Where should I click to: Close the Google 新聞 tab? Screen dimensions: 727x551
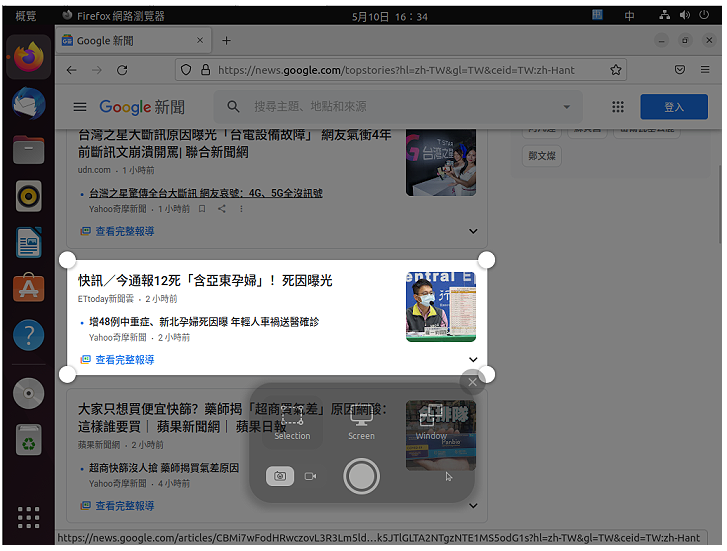click(200, 40)
